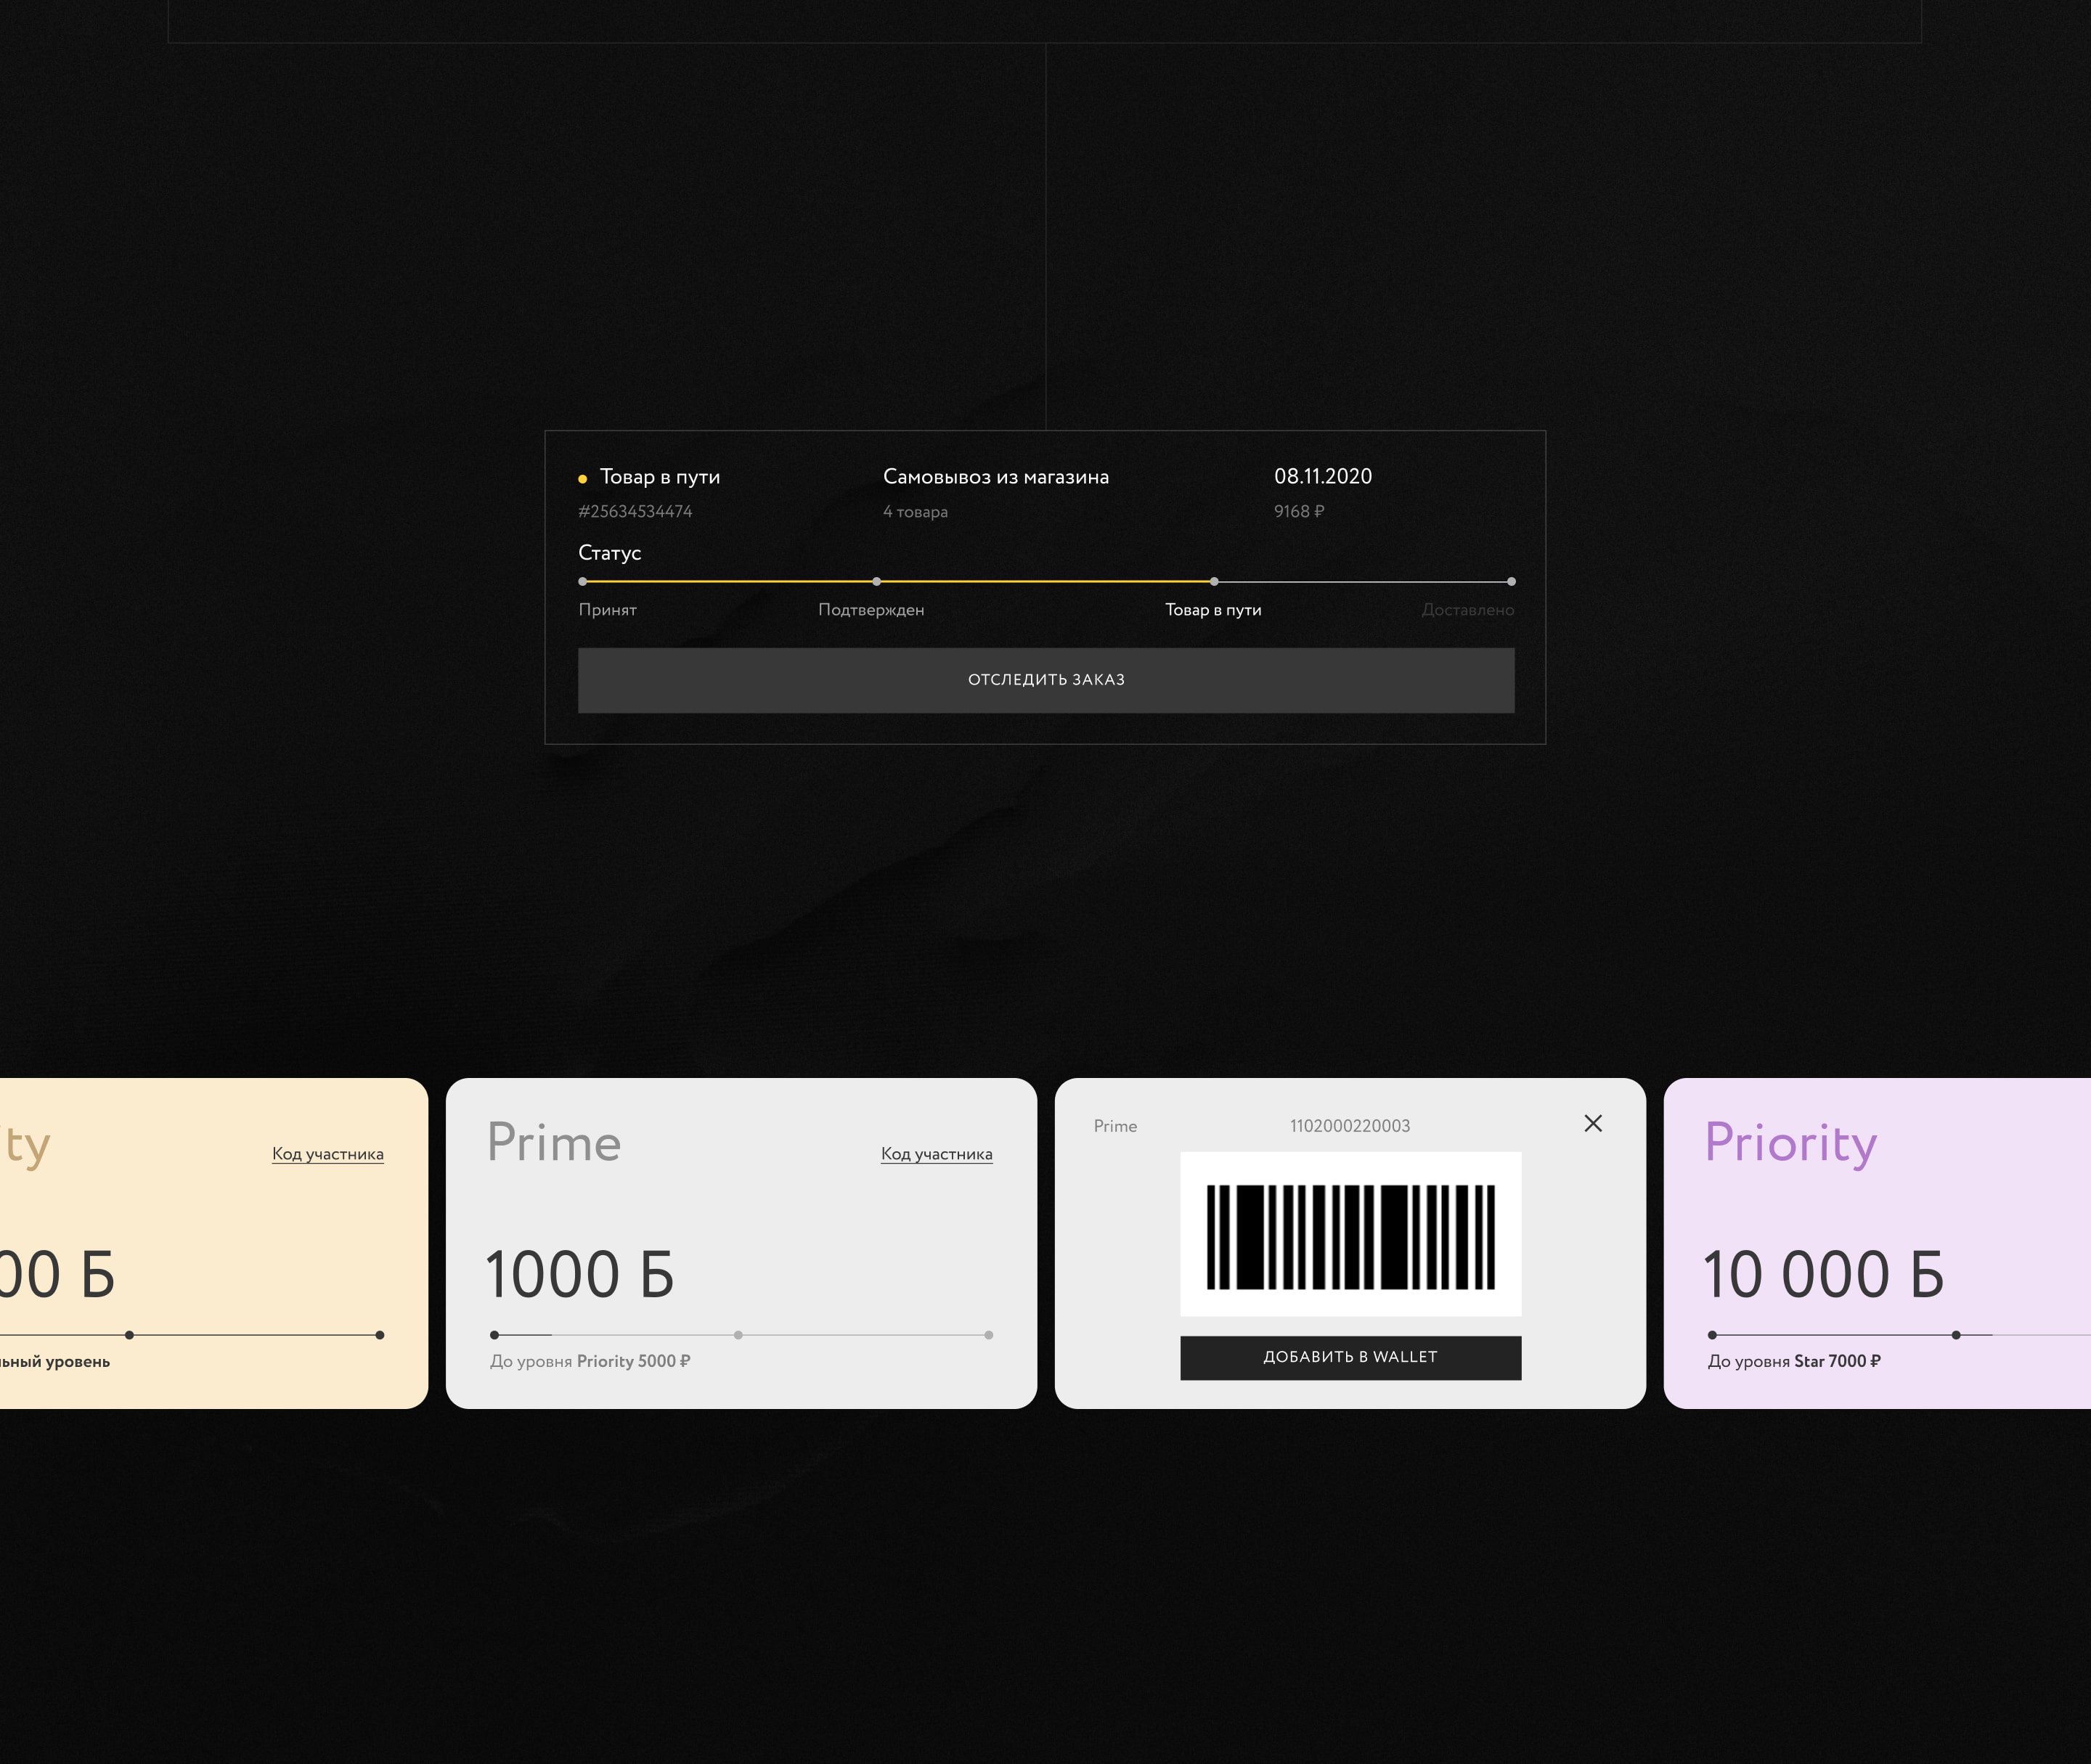Image resolution: width=2091 pixels, height=1764 pixels.
Task: Select the Доставлено end marker
Action: 1511,581
